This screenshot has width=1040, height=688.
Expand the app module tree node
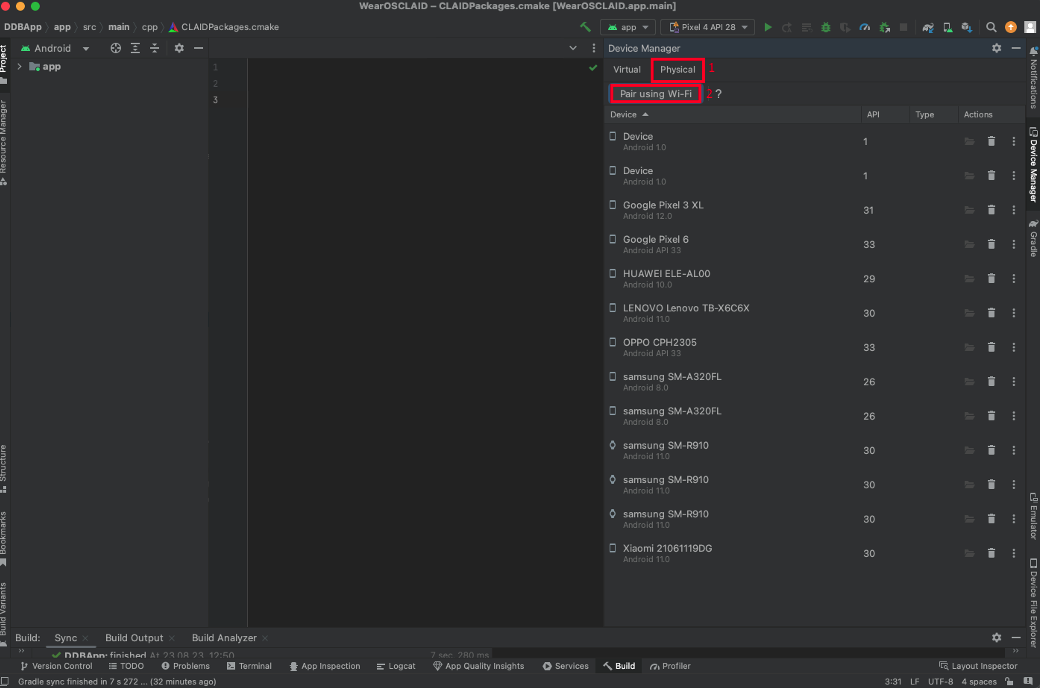19,66
